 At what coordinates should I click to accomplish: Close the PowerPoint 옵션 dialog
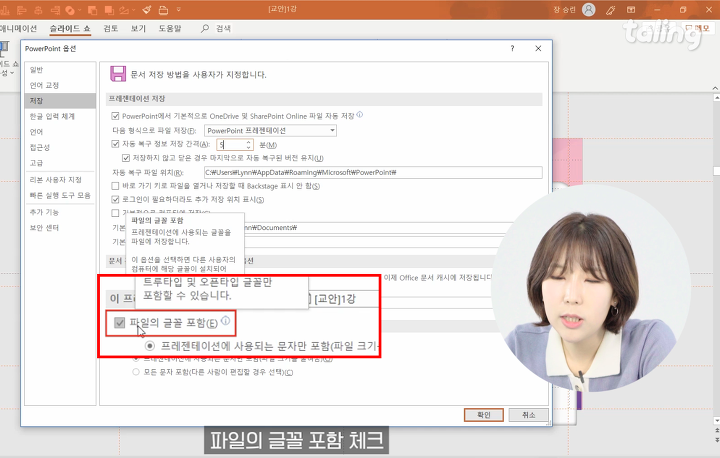[x=538, y=48]
